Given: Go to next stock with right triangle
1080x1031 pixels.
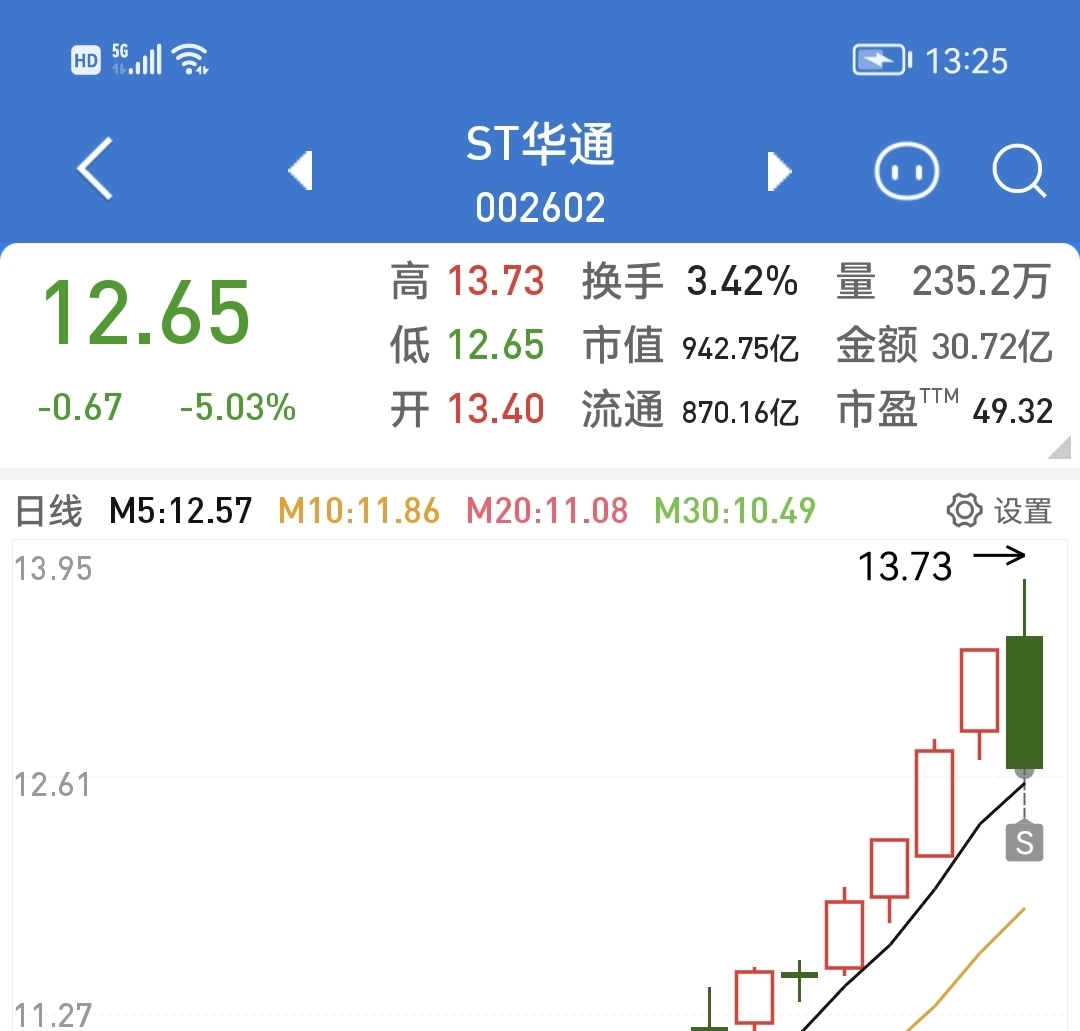Looking at the screenshot, I should tap(779, 171).
